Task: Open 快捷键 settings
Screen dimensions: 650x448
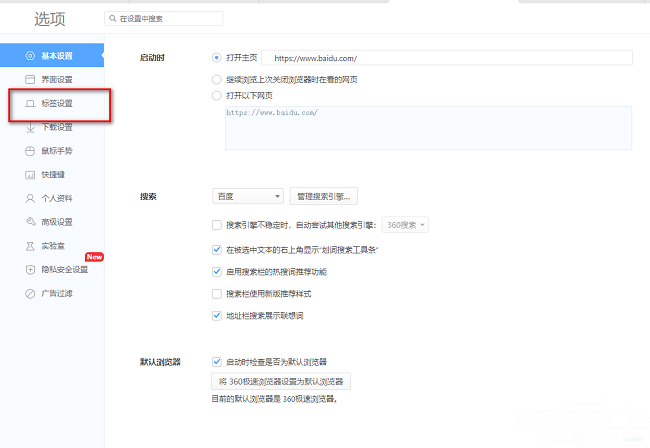Action: tap(52, 174)
